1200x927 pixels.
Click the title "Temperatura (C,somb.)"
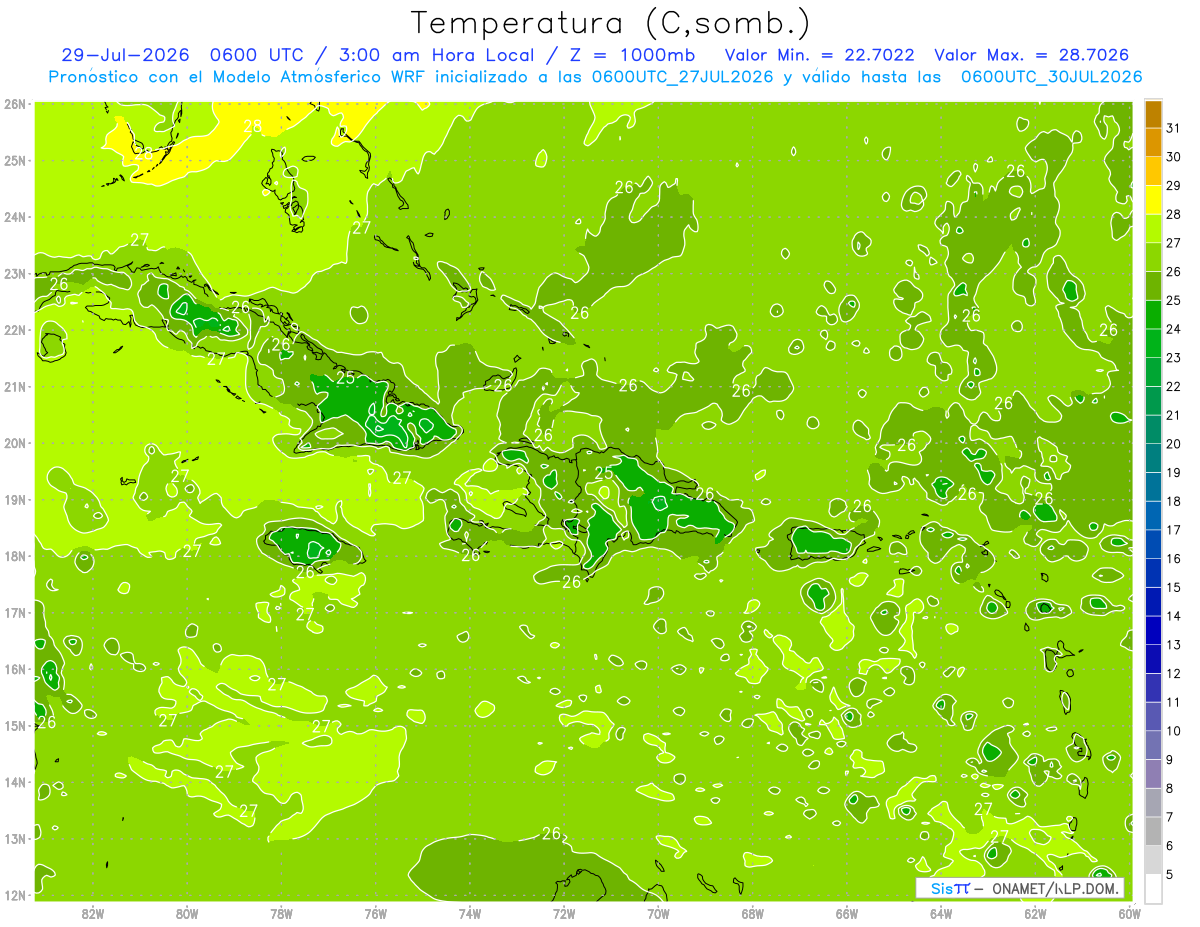[x=611, y=24]
